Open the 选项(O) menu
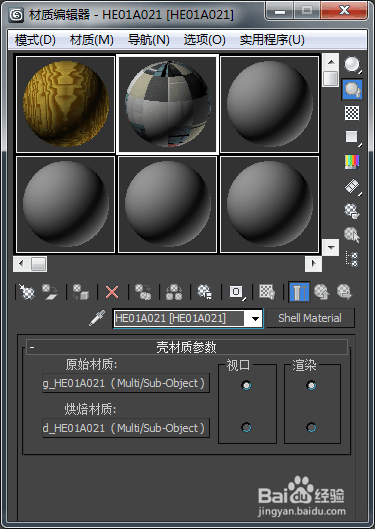The height and width of the screenshot is (529, 375). click(x=204, y=40)
